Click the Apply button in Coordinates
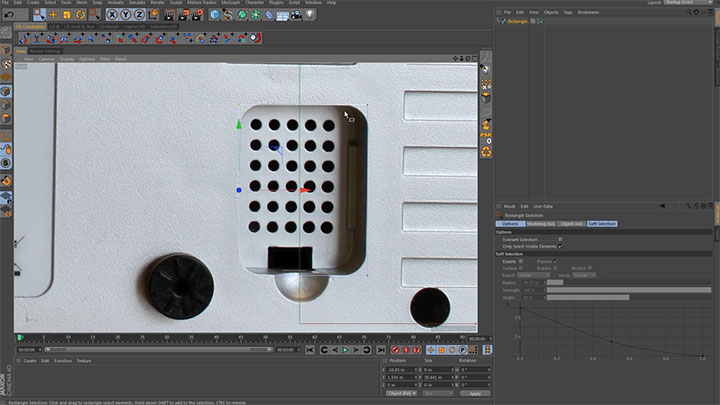720x405 pixels. point(475,394)
